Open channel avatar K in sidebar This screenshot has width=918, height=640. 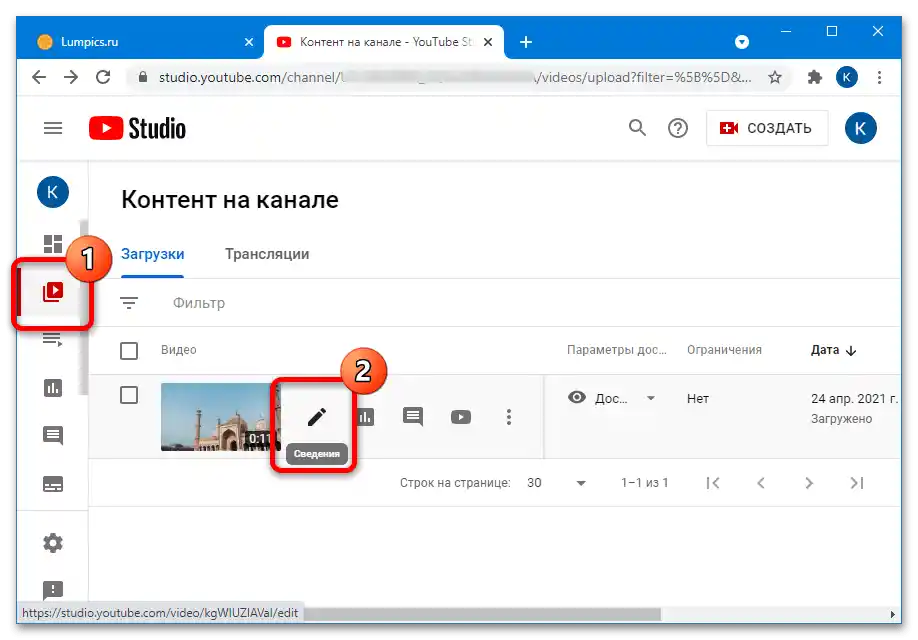pyautogui.click(x=53, y=192)
